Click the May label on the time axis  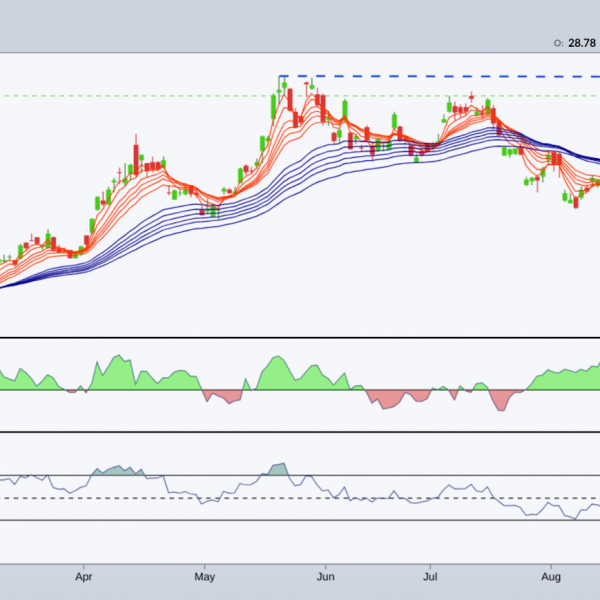pyautogui.click(x=204, y=577)
